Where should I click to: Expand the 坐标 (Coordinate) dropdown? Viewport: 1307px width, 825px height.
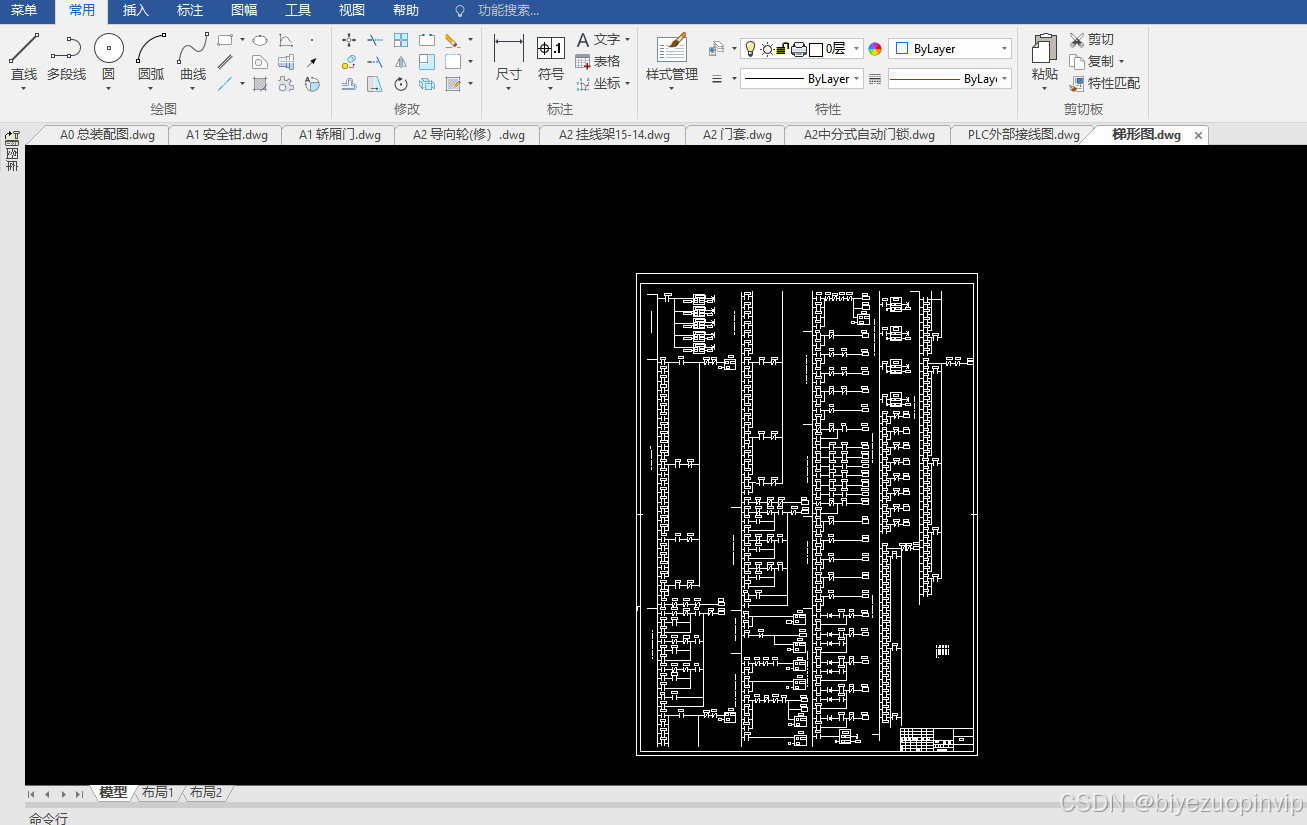point(627,84)
